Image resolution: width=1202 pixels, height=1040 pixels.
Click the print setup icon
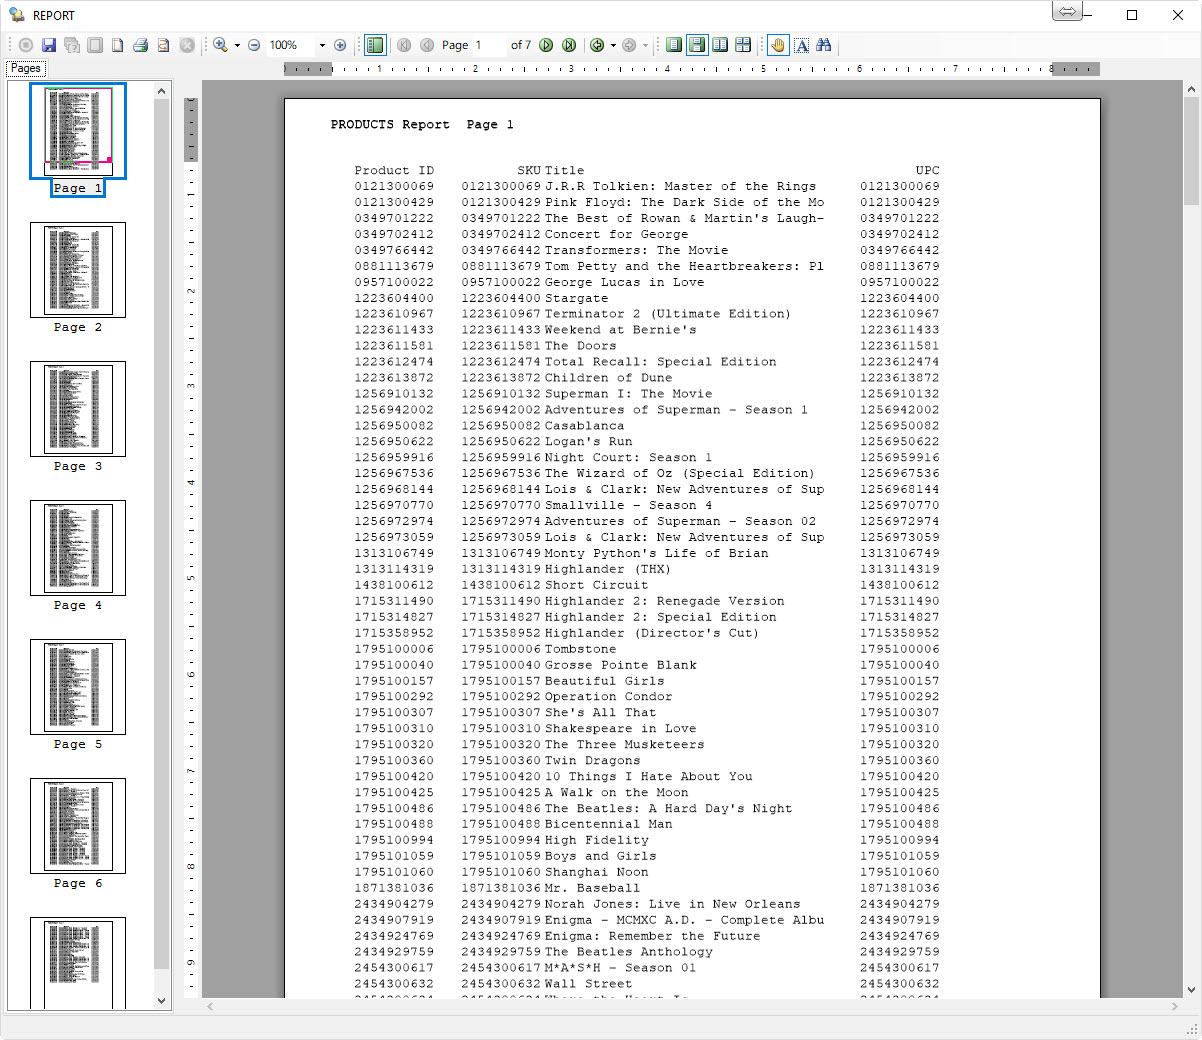72,45
